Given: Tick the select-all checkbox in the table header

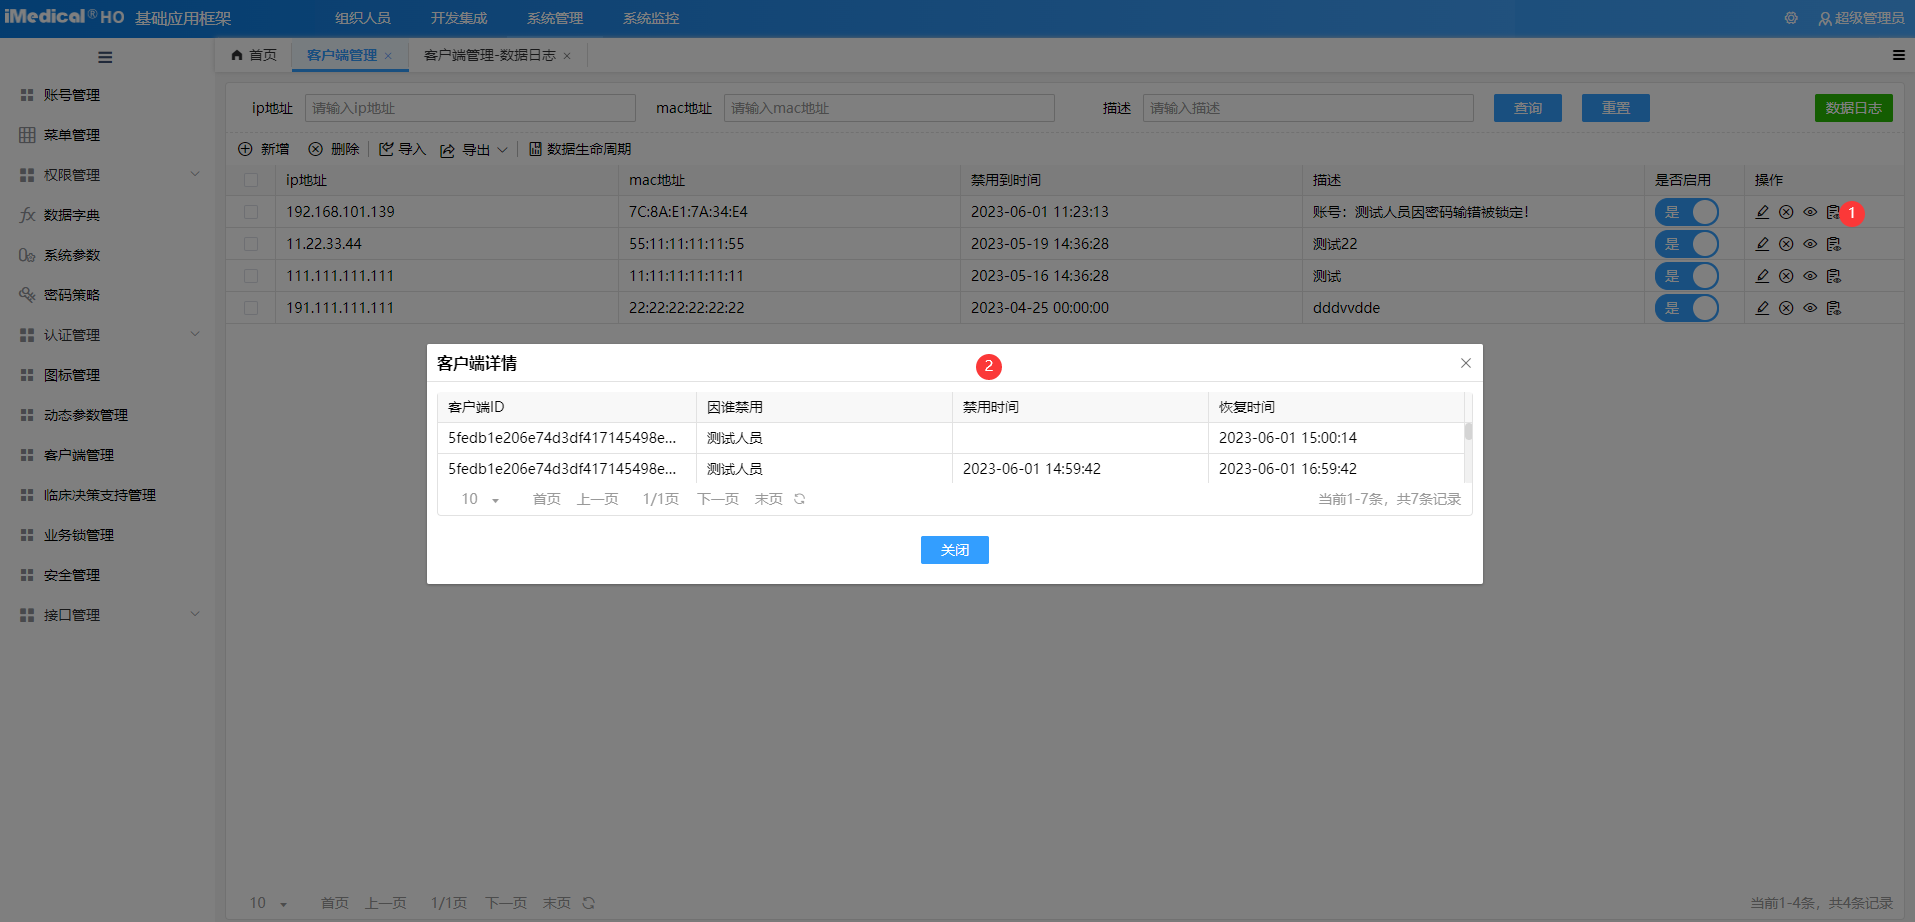Looking at the screenshot, I should 251,180.
